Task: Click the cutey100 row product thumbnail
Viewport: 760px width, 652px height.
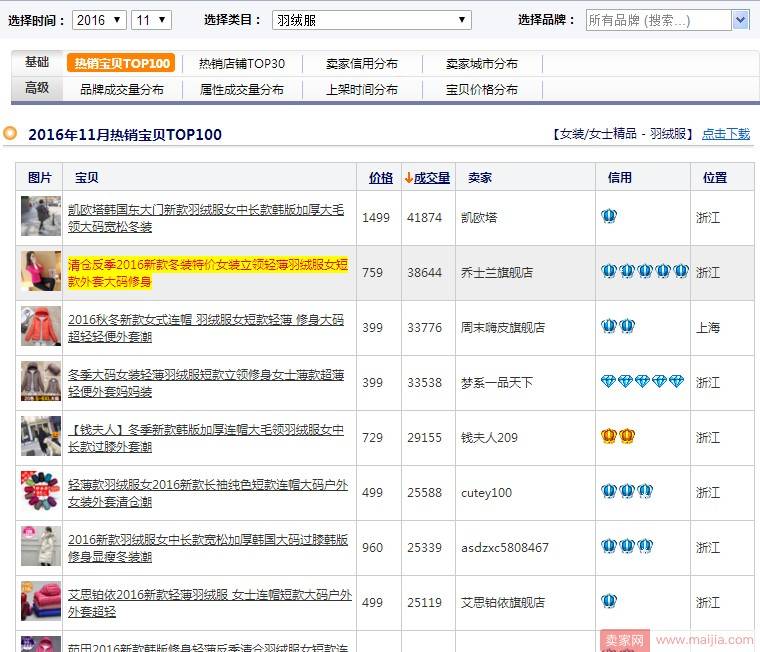Action: (x=41, y=491)
